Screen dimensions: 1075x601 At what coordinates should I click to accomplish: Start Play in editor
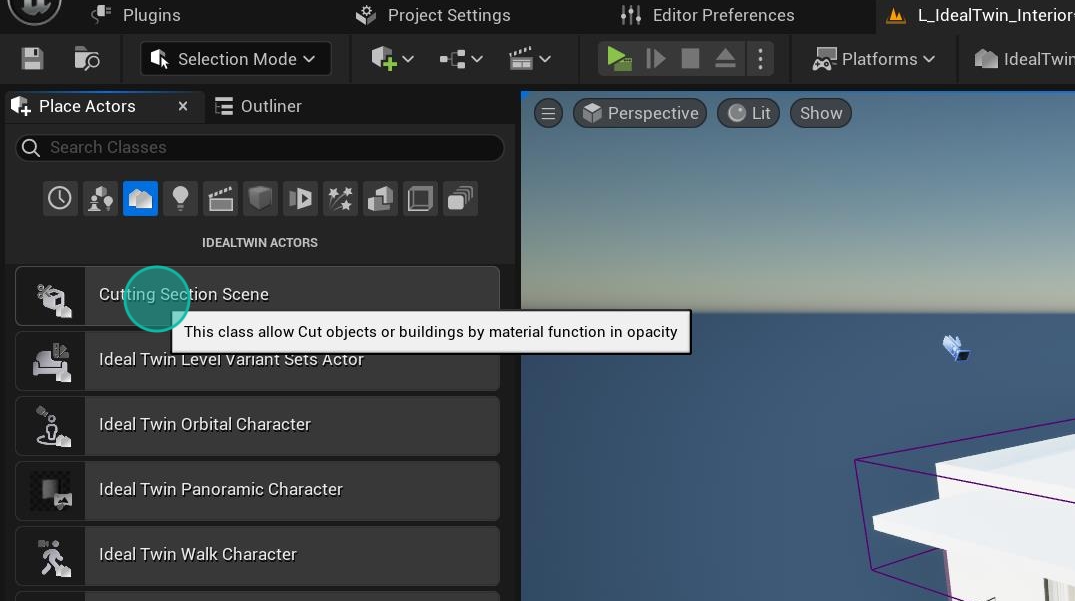tap(619, 59)
